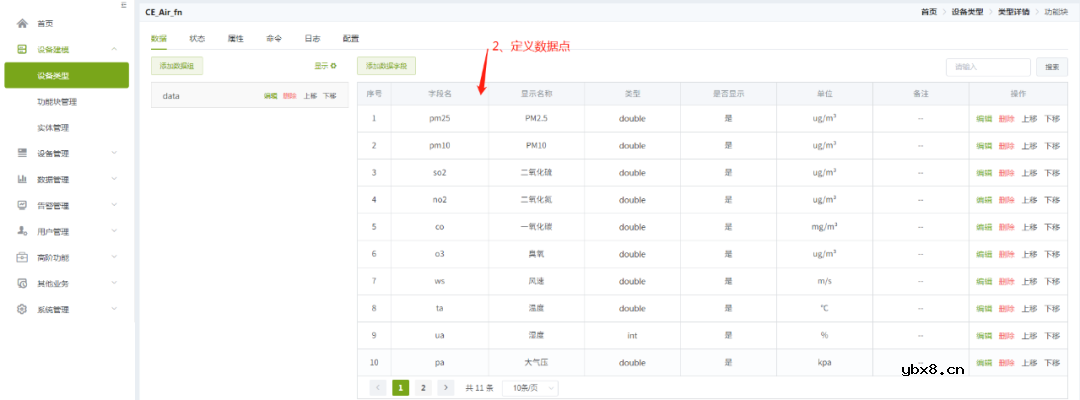This screenshot has height=400, width=1080.
Task: Open the 10条/页 page size dropdown
Action: coord(530,388)
